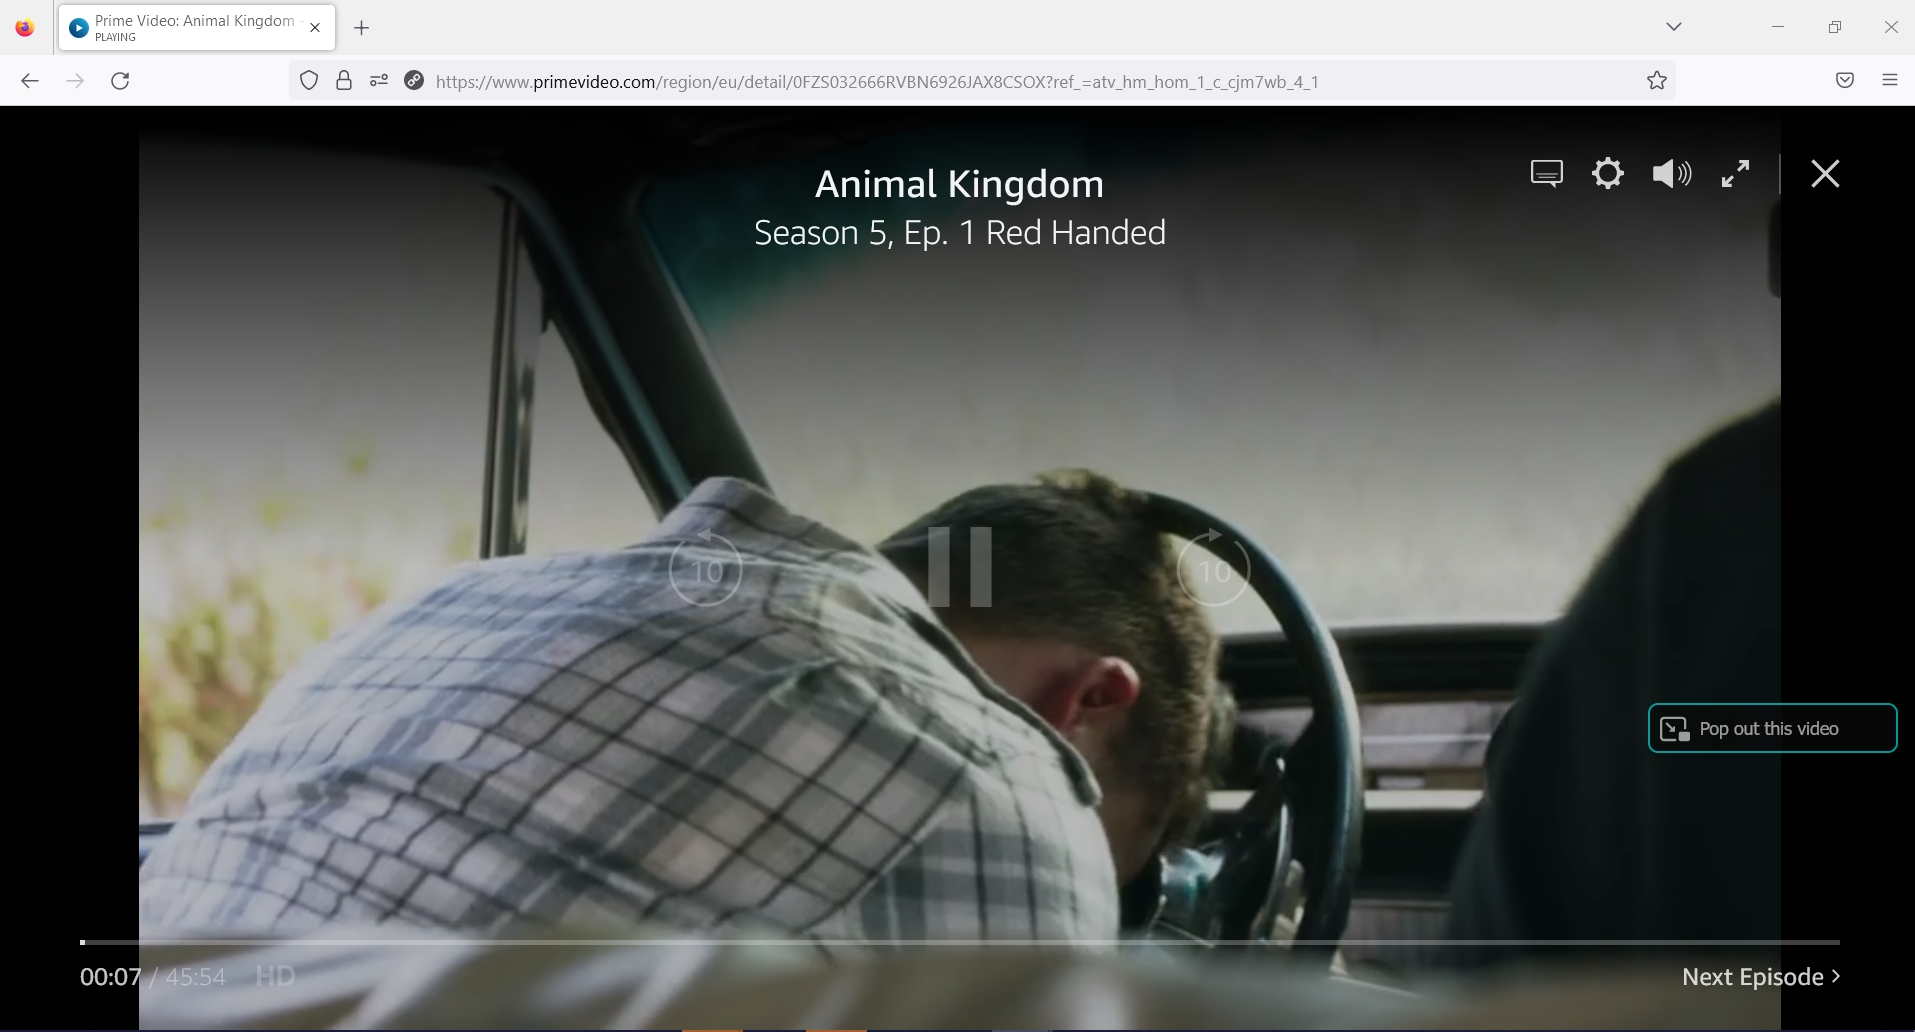
Task: Toggle tracking protection via the shield icon
Action: pyautogui.click(x=308, y=81)
